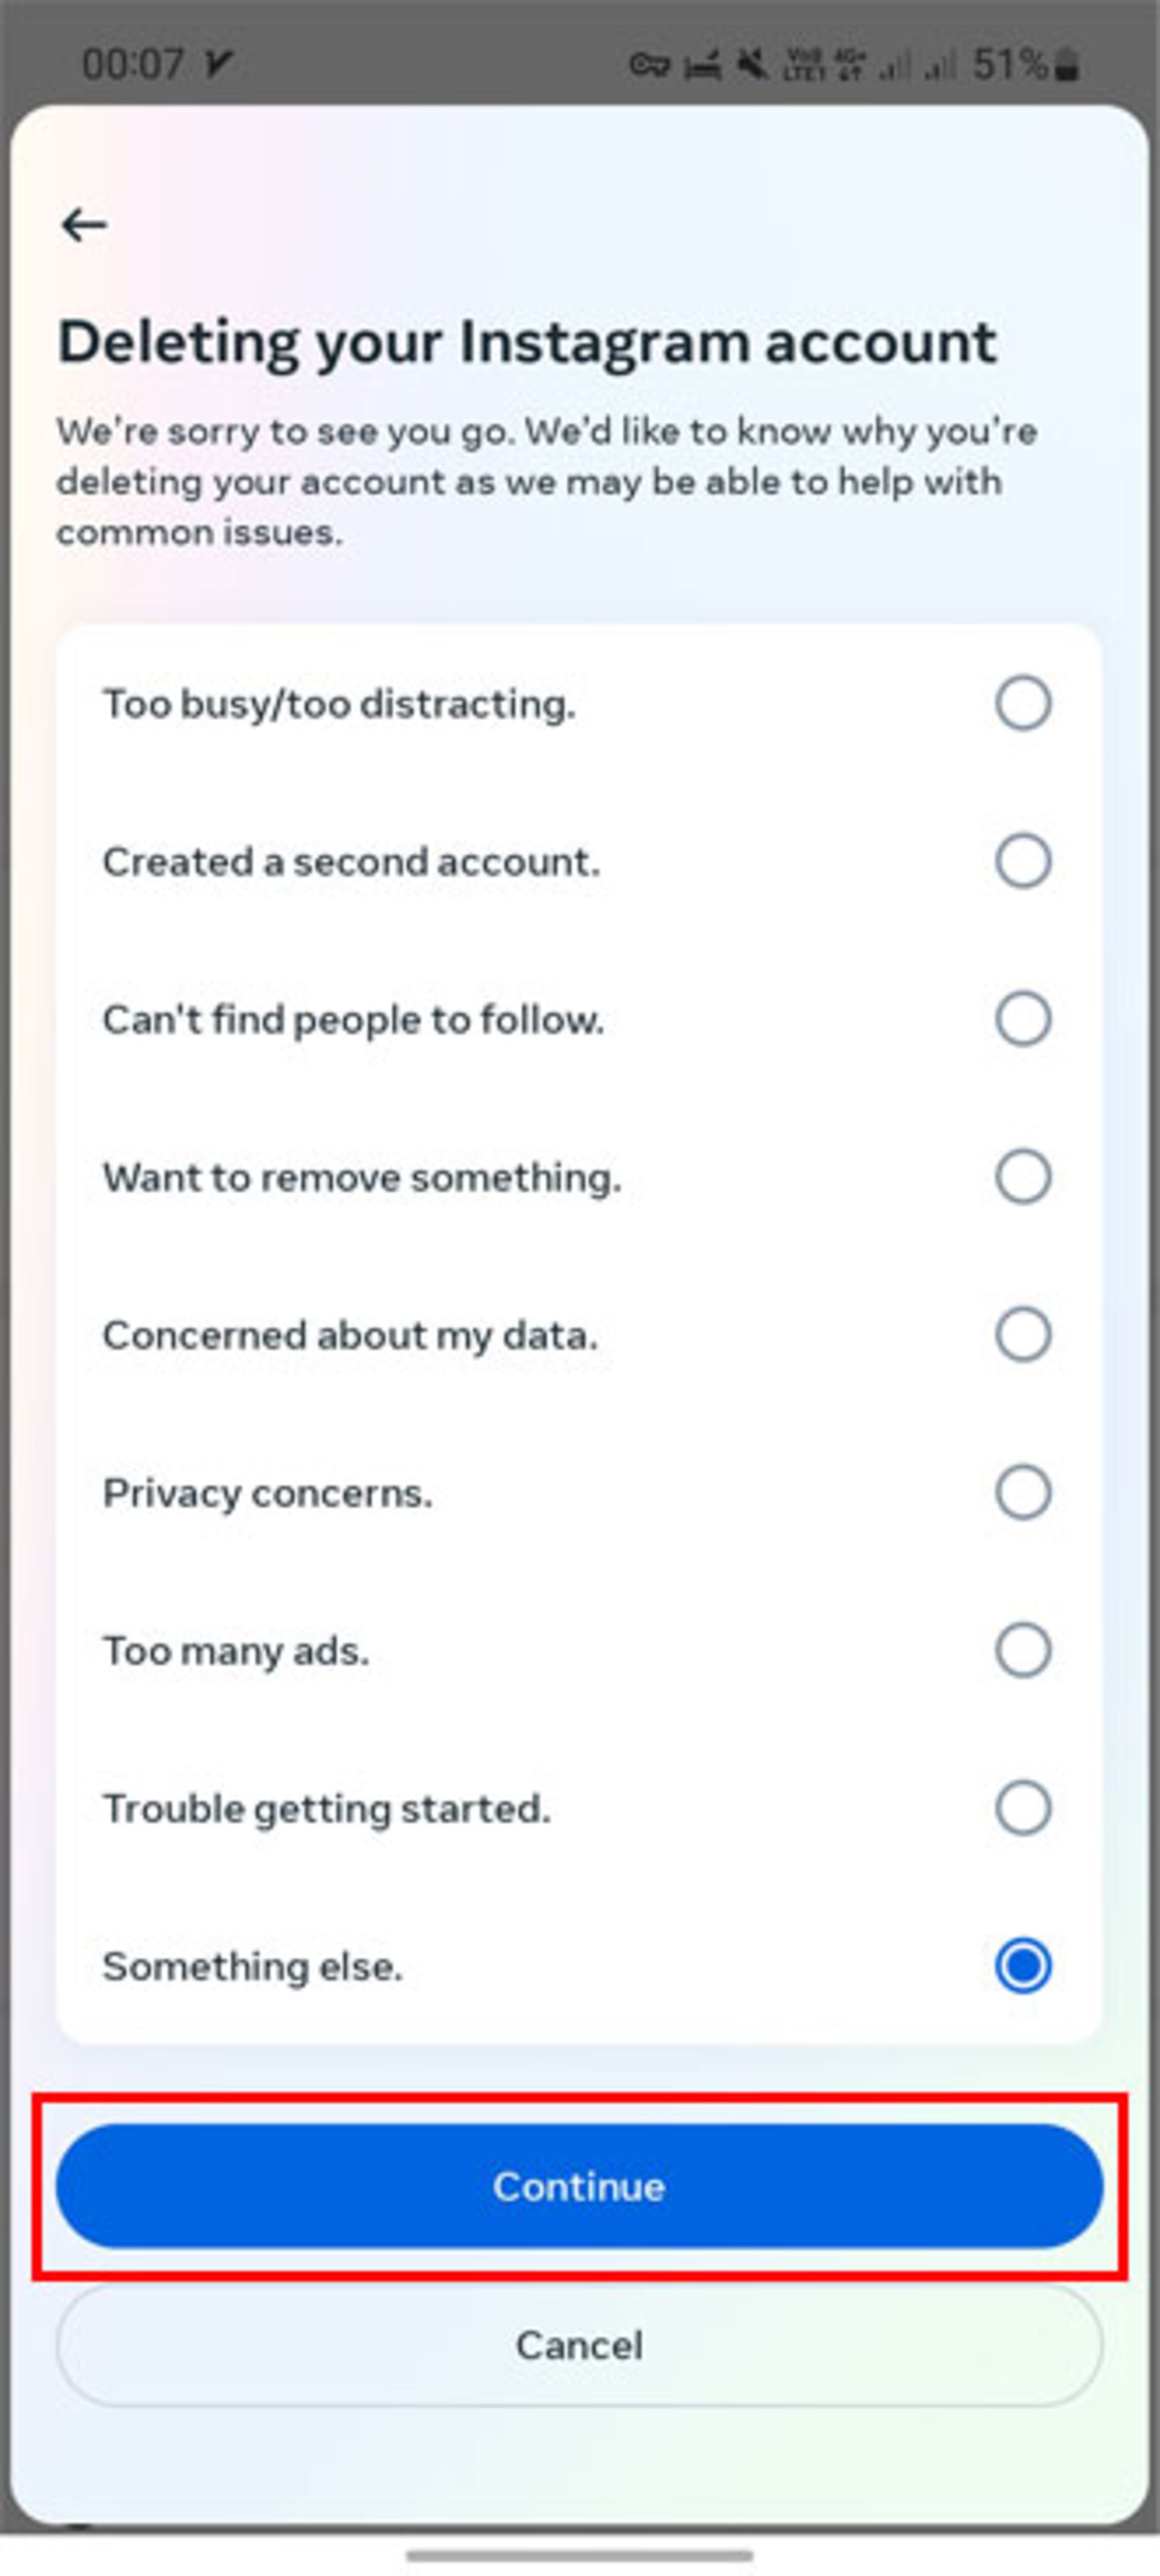This screenshot has height=2576, width=1160.
Task: Select 'Too busy/too distracting' radio button
Action: (x=1023, y=703)
